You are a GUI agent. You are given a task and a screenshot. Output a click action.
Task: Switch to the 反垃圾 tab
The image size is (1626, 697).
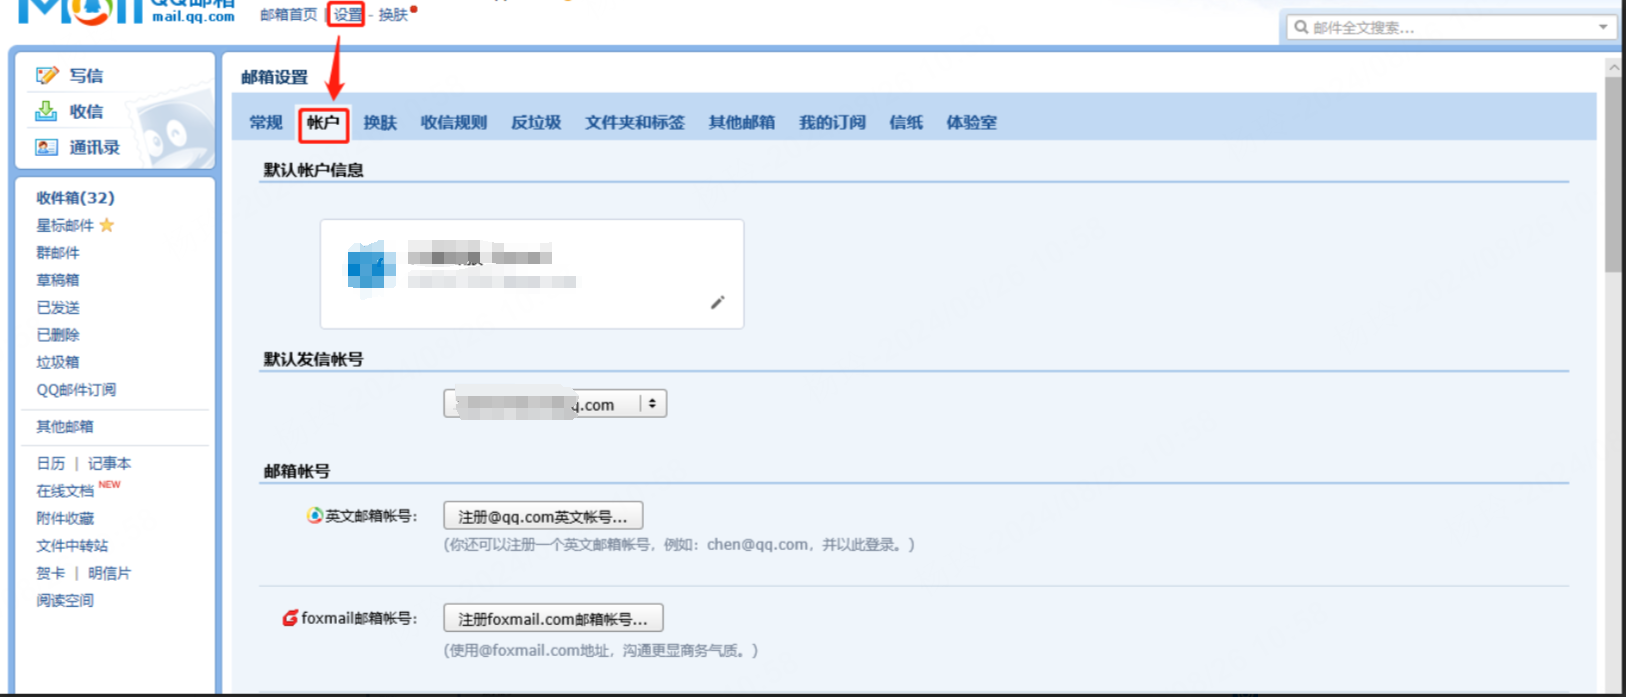coord(536,122)
